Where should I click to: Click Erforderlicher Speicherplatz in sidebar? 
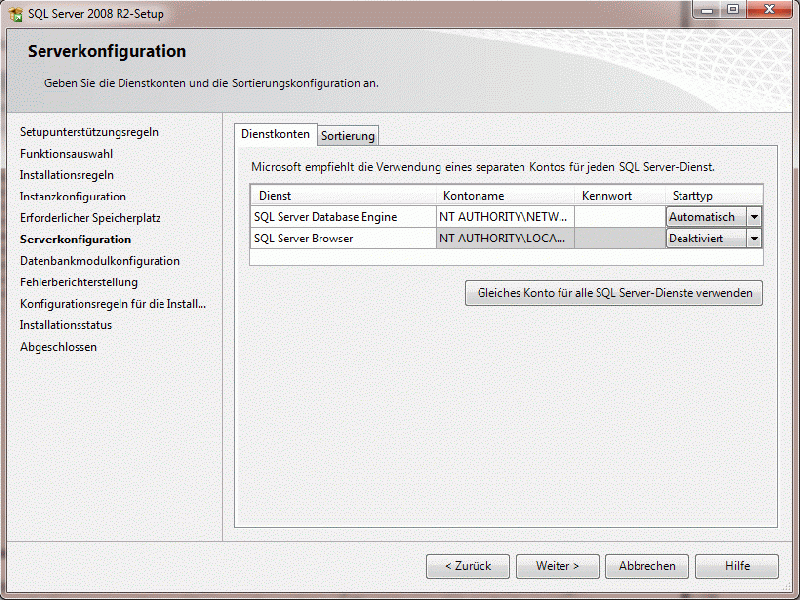coord(90,218)
